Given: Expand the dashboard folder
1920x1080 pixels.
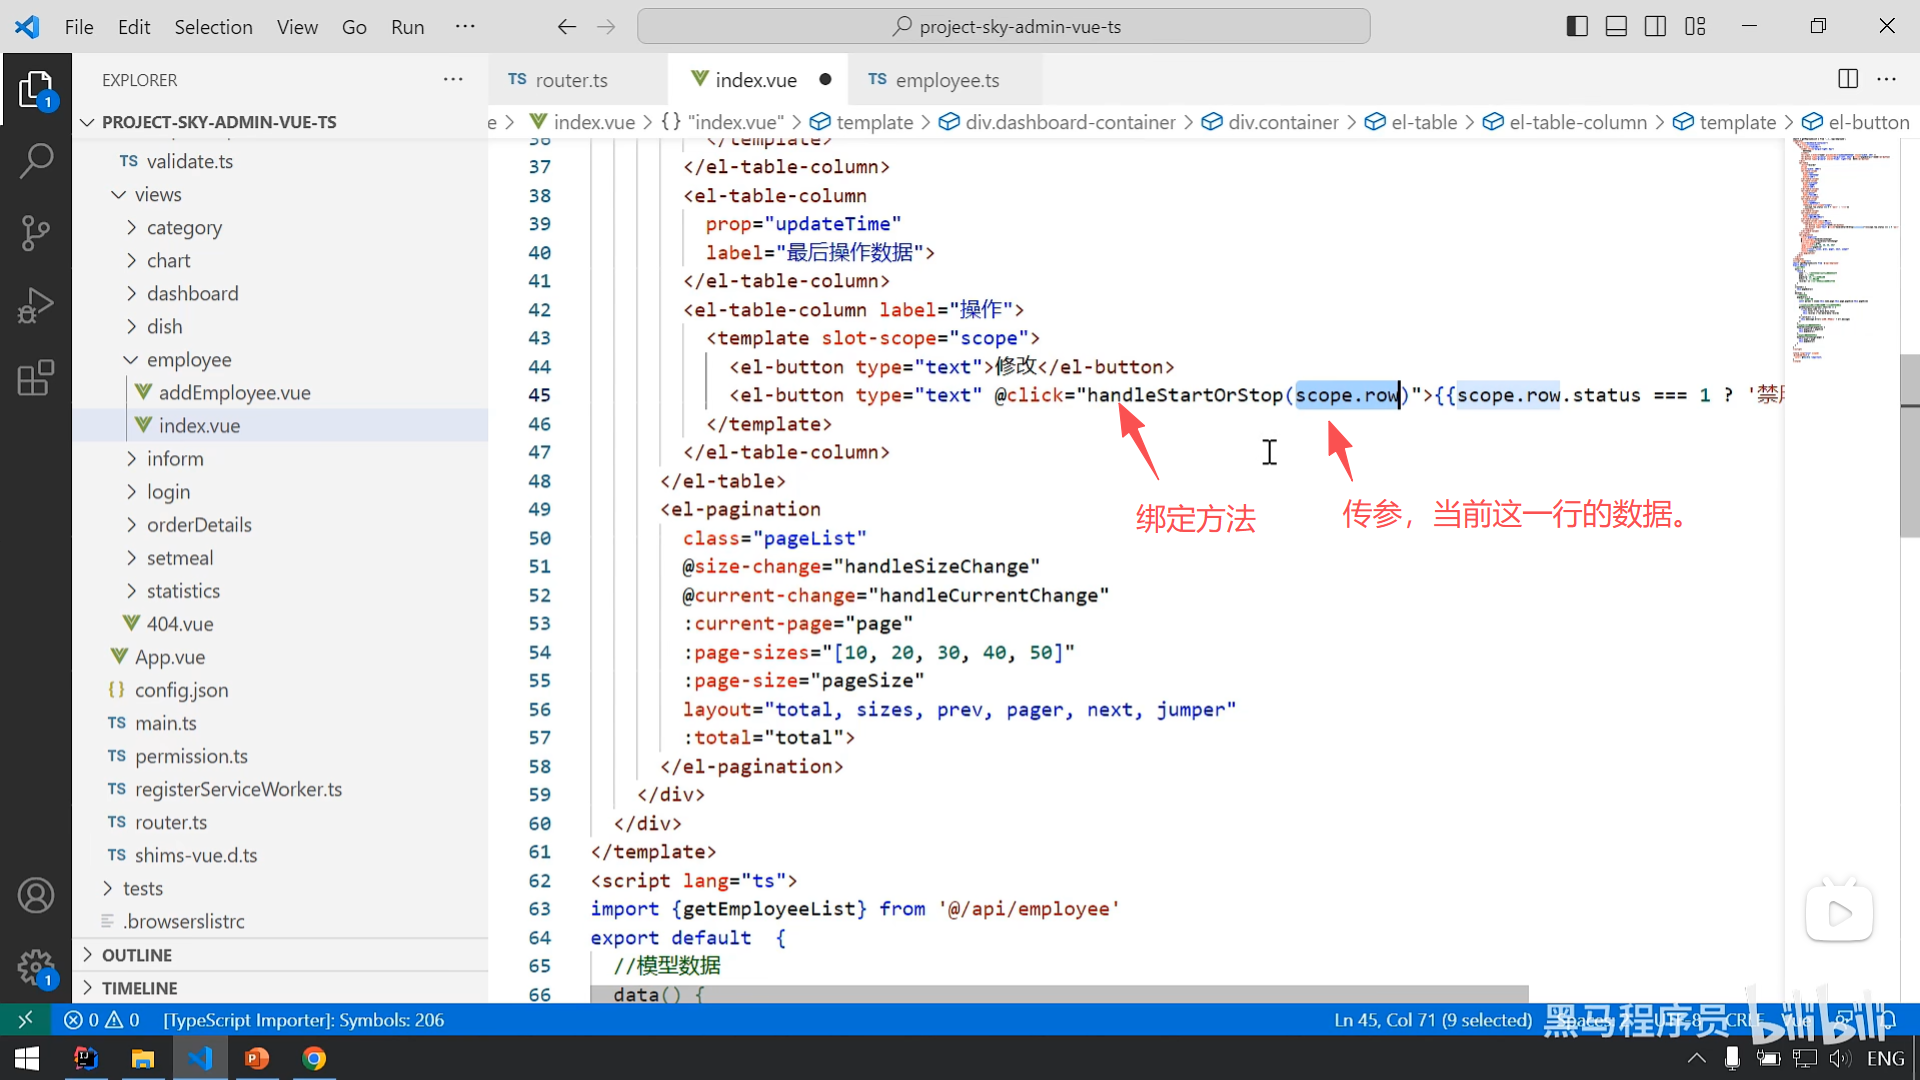Looking at the screenshot, I should [x=192, y=293].
